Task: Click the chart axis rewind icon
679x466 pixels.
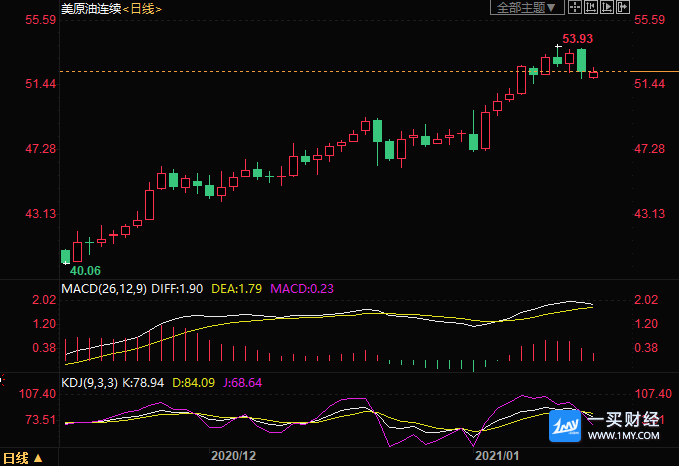Action: pos(591,7)
